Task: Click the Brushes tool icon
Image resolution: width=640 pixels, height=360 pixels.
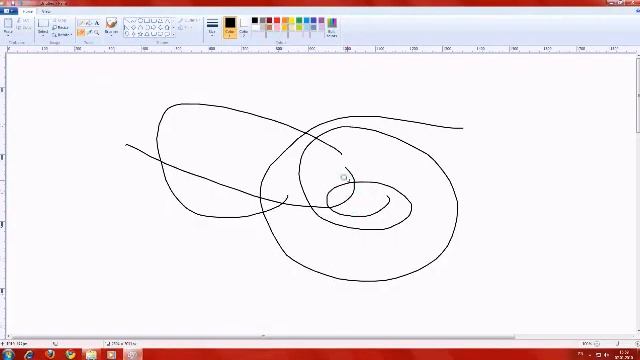Action: coord(111,23)
